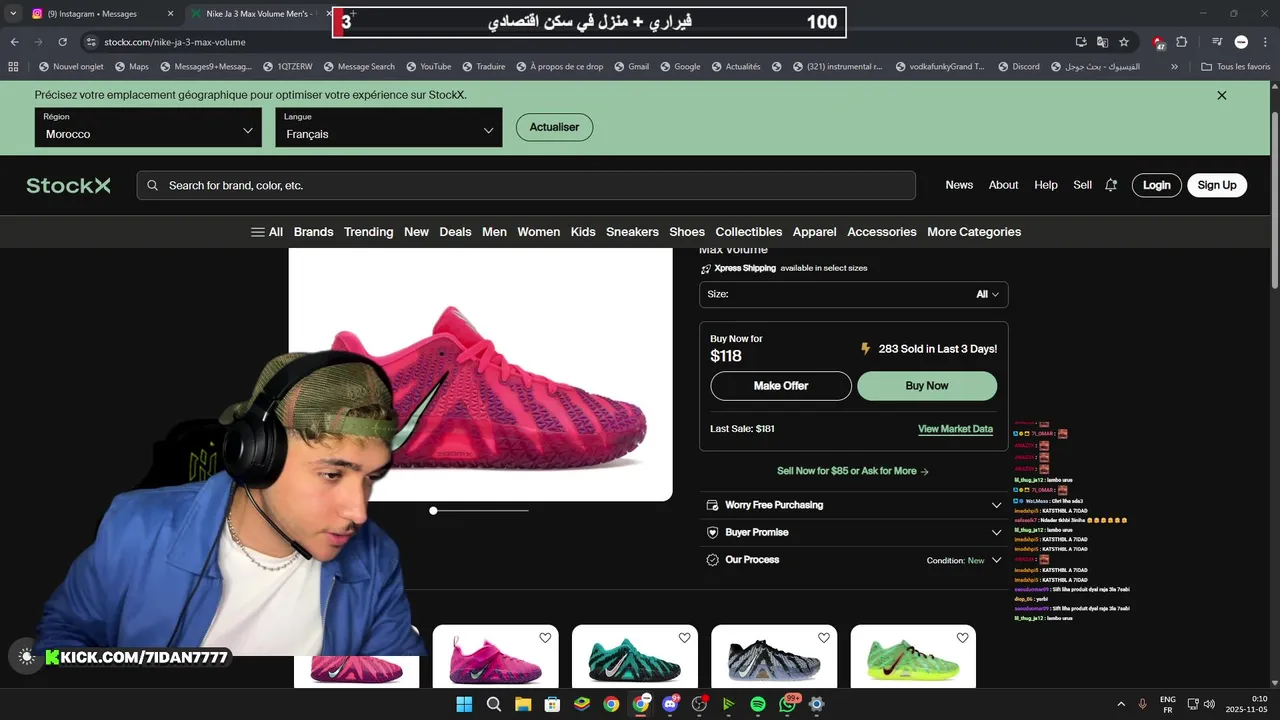Open the Deals menu

coord(455,232)
